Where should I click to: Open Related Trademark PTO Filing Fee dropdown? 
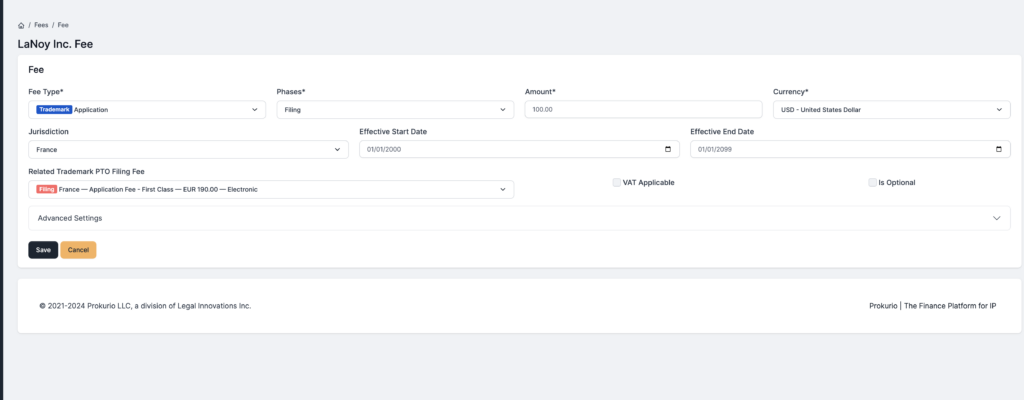click(271, 190)
